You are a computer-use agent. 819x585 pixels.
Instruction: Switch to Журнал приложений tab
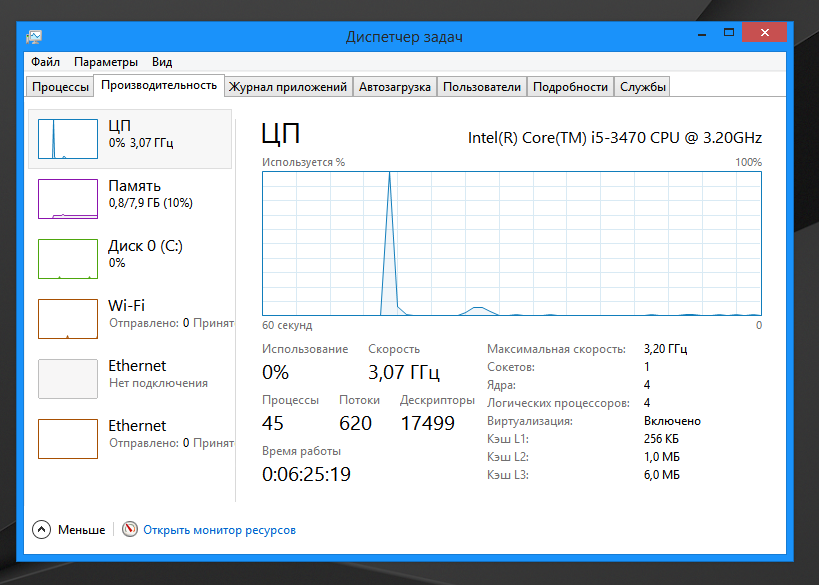point(288,87)
